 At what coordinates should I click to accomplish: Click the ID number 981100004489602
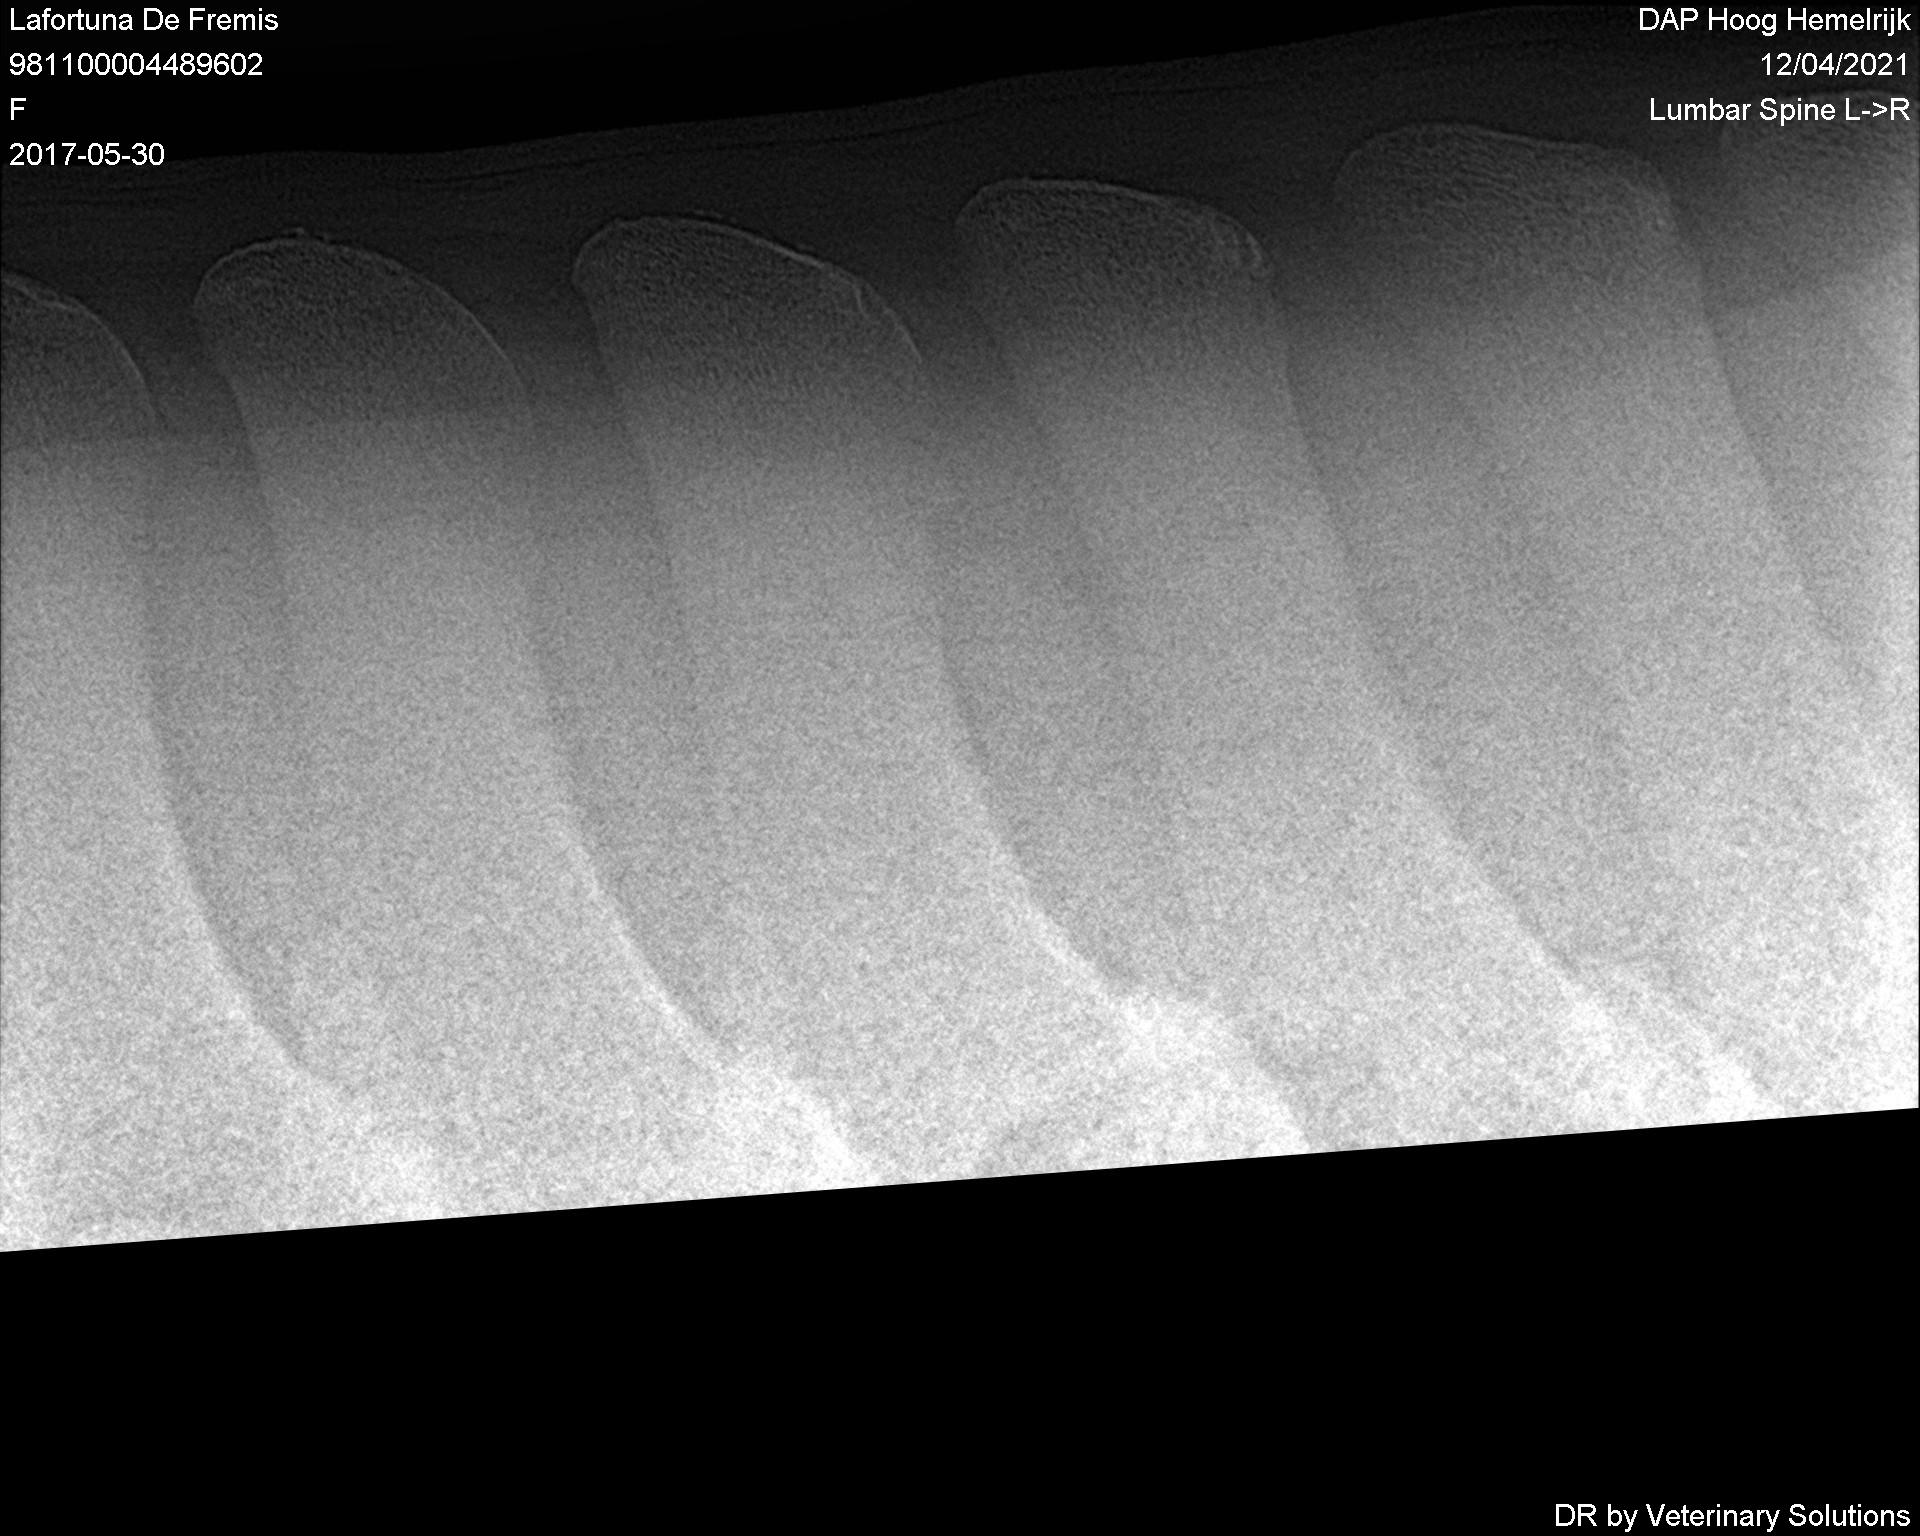pos(136,65)
